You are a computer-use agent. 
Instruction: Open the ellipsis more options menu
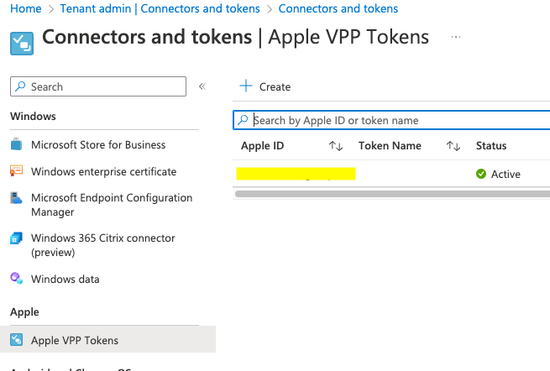(456, 36)
